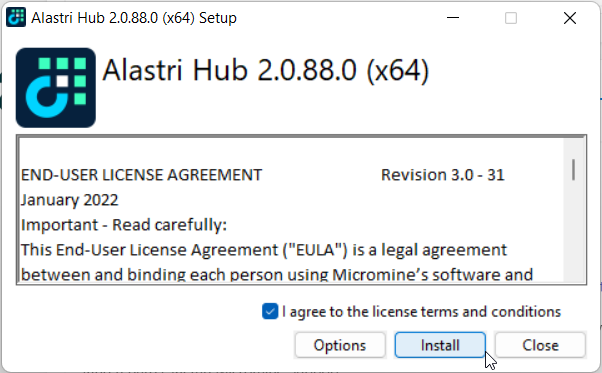Viewport: 602px width, 373px height.
Task: Click the Close button beside Install
Action: (x=540, y=345)
